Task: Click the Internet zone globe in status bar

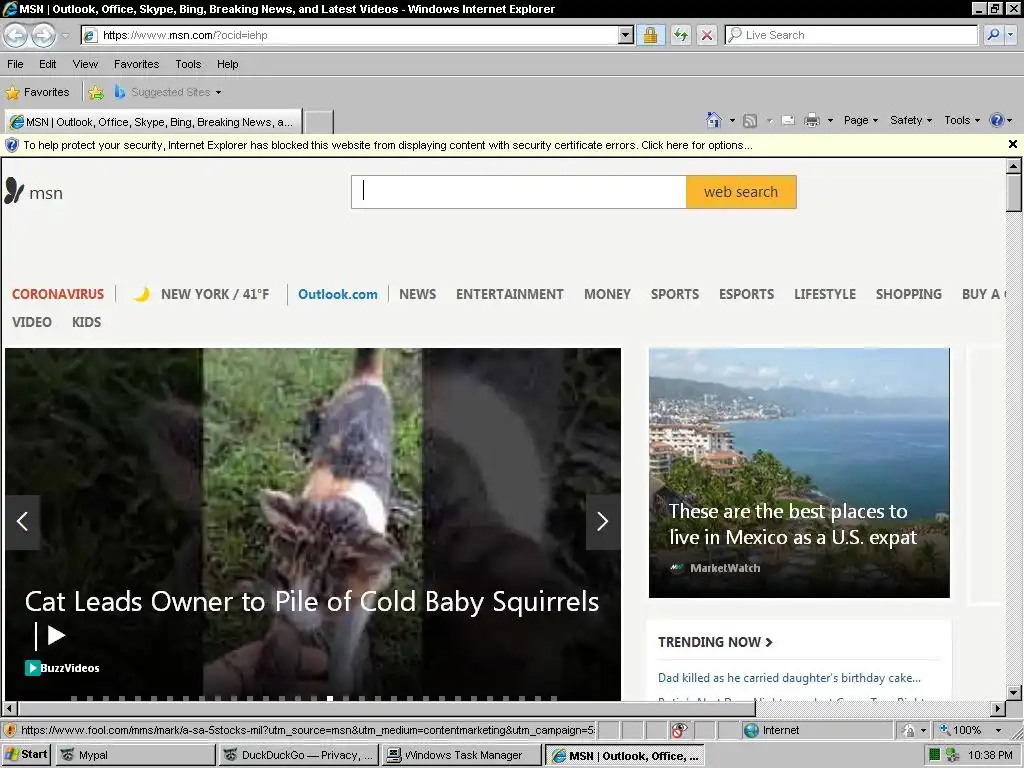Action: (751, 730)
